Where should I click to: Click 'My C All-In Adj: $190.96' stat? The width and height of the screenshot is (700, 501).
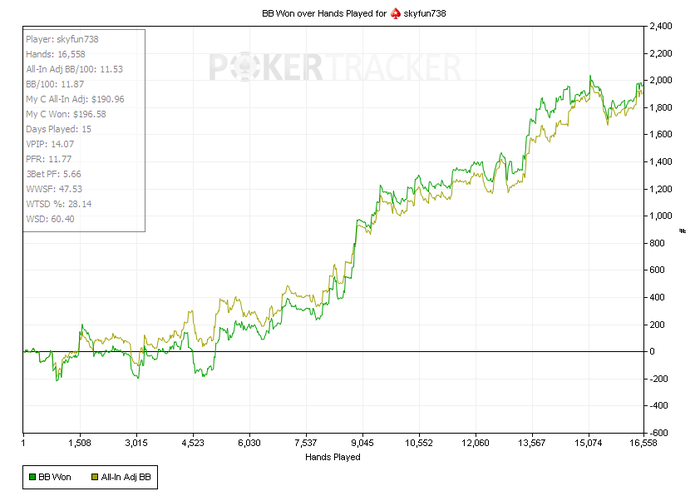tap(75, 99)
